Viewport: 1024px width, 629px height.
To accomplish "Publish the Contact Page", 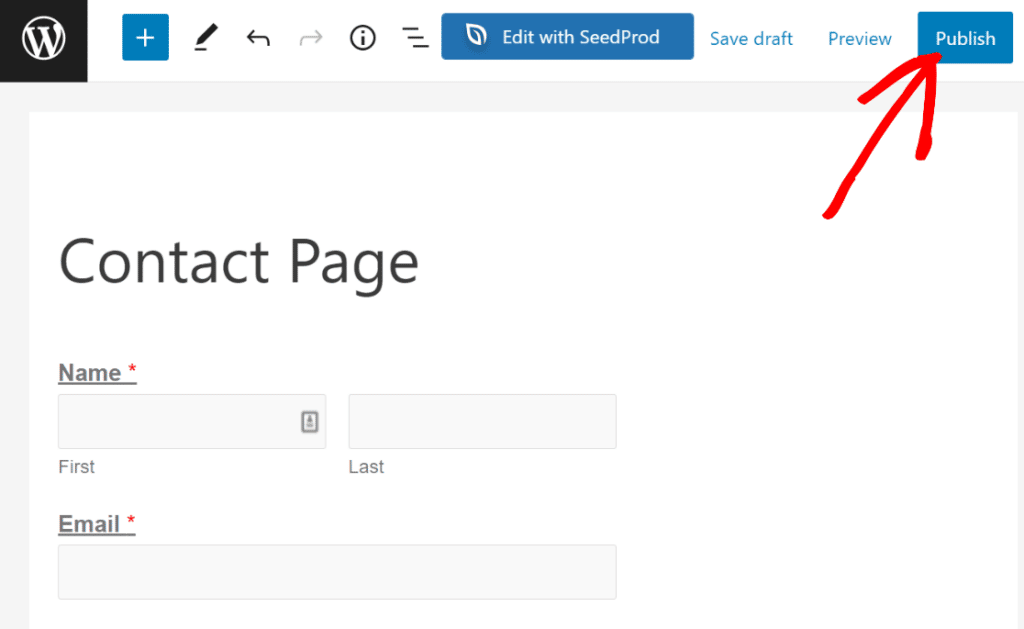I will click(964, 38).
